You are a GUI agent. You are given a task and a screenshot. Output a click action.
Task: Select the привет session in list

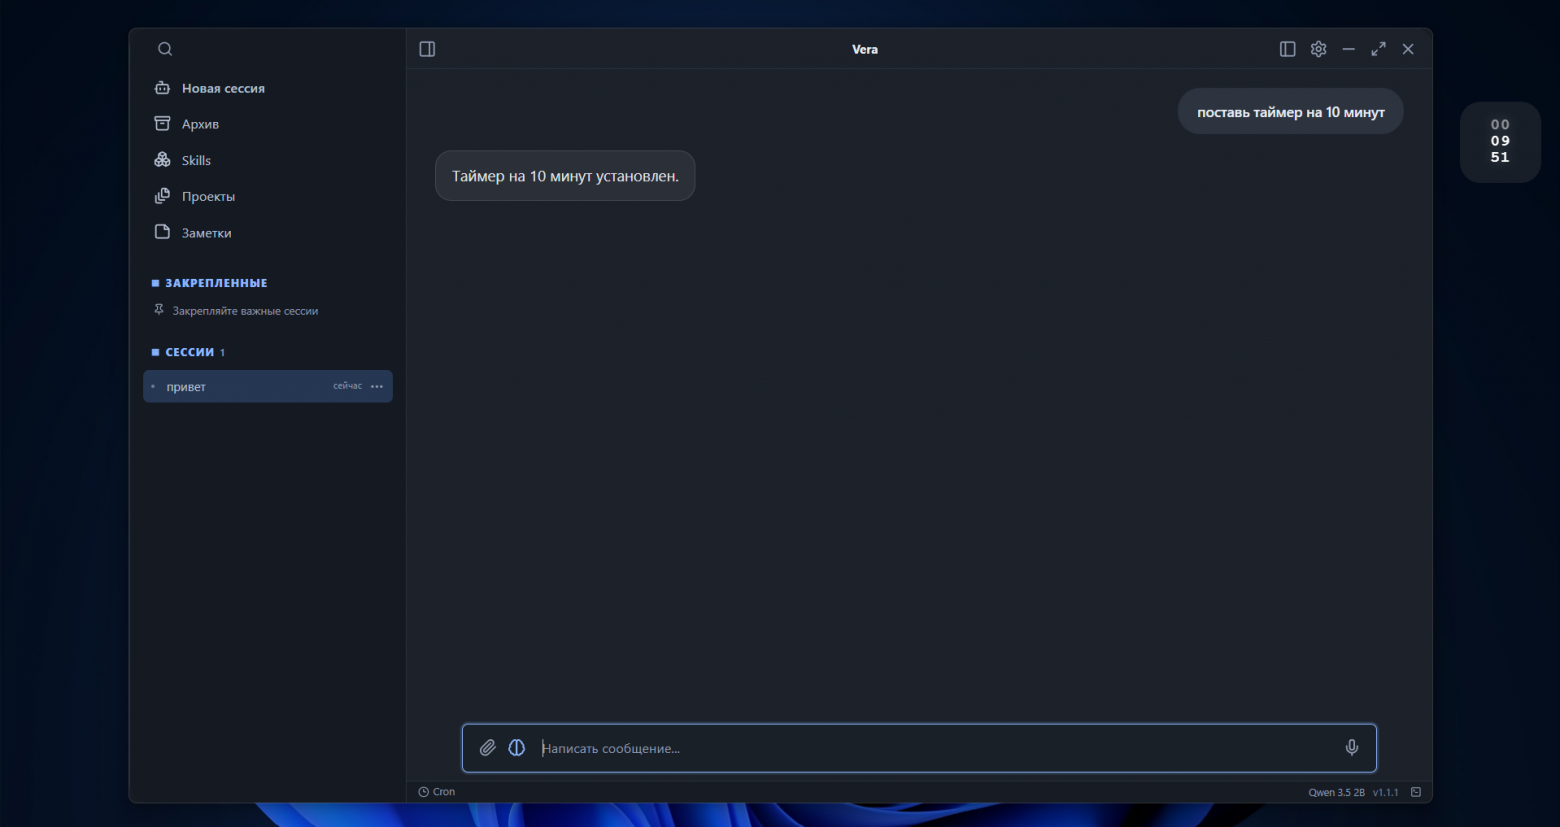tap(268, 387)
